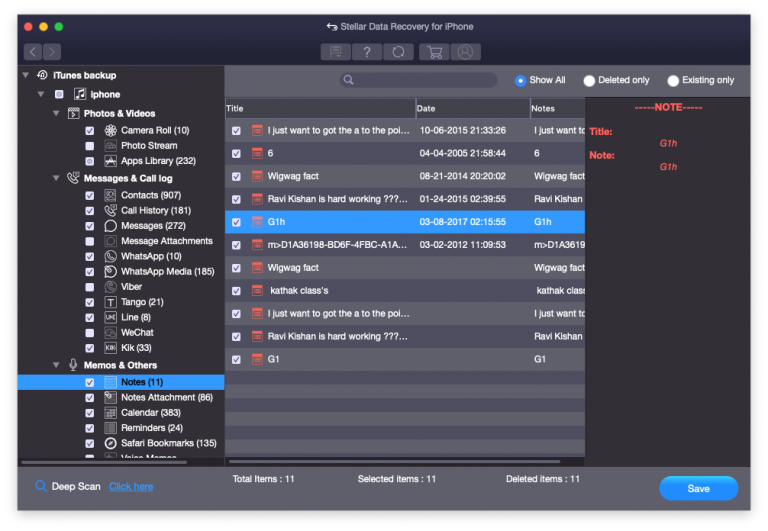Collapse the Messages & Call log section
This screenshot has width=768, height=531.
(x=56, y=178)
